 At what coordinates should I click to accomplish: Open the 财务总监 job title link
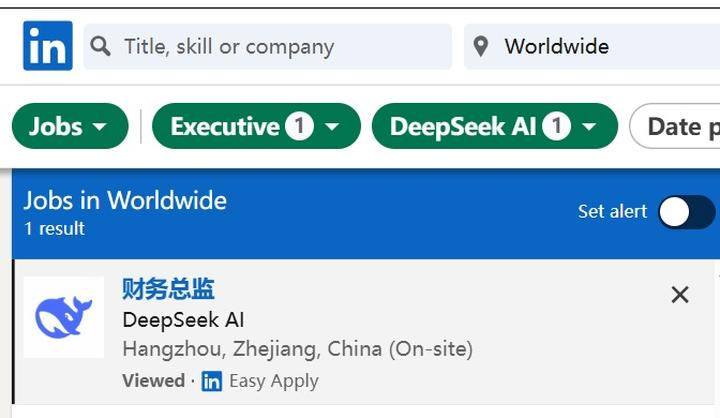tap(169, 289)
